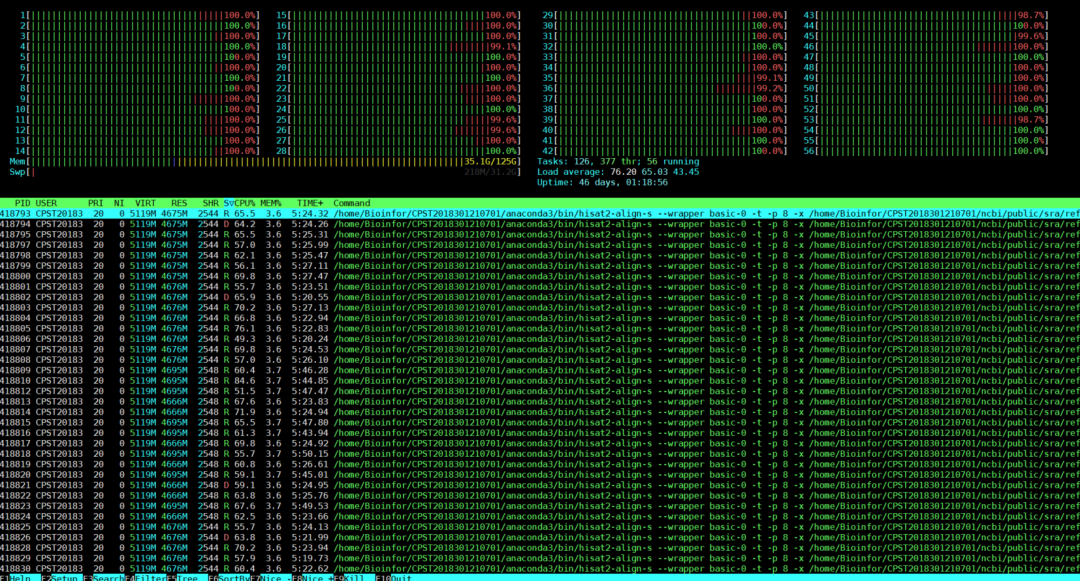This screenshot has width=1080, height=581.
Task: Open the F6 SortBy menu
Action: pyautogui.click(x=229, y=578)
